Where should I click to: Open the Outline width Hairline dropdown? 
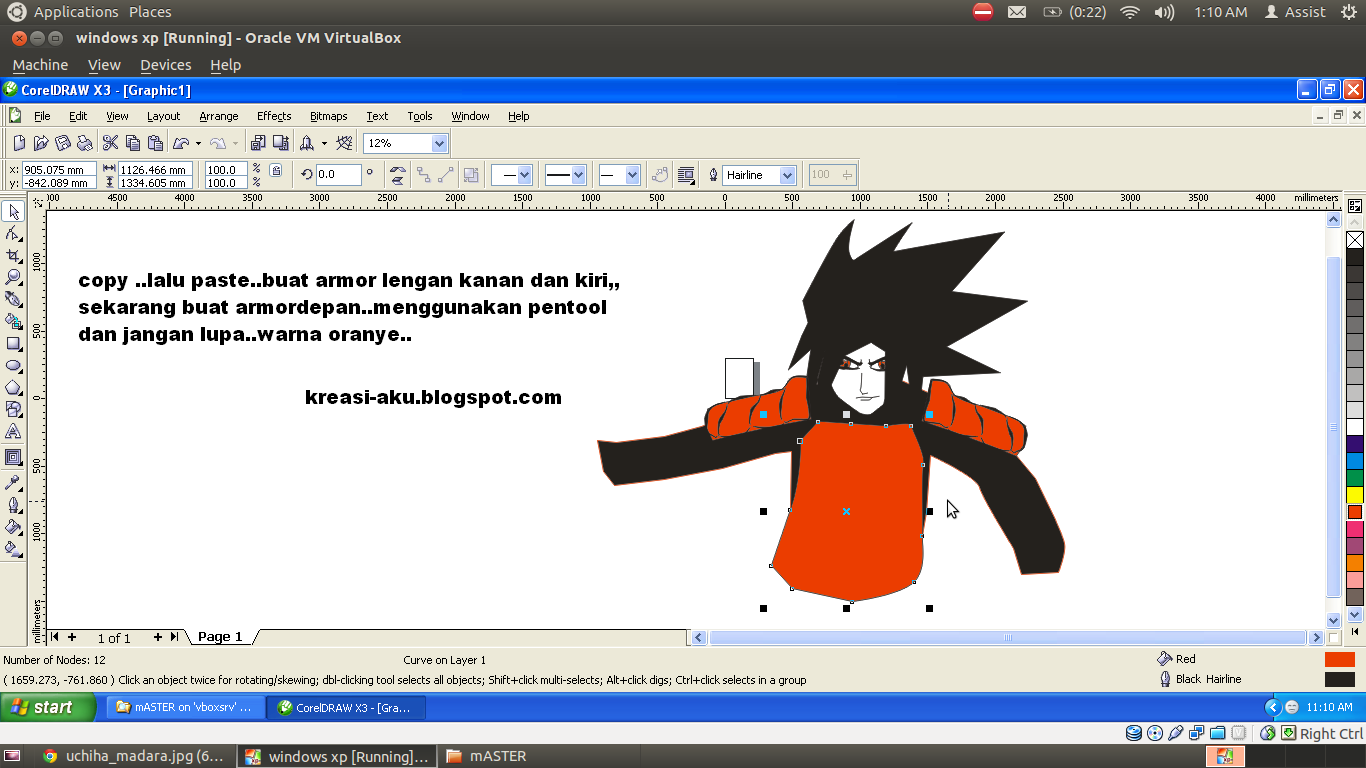point(787,175)
